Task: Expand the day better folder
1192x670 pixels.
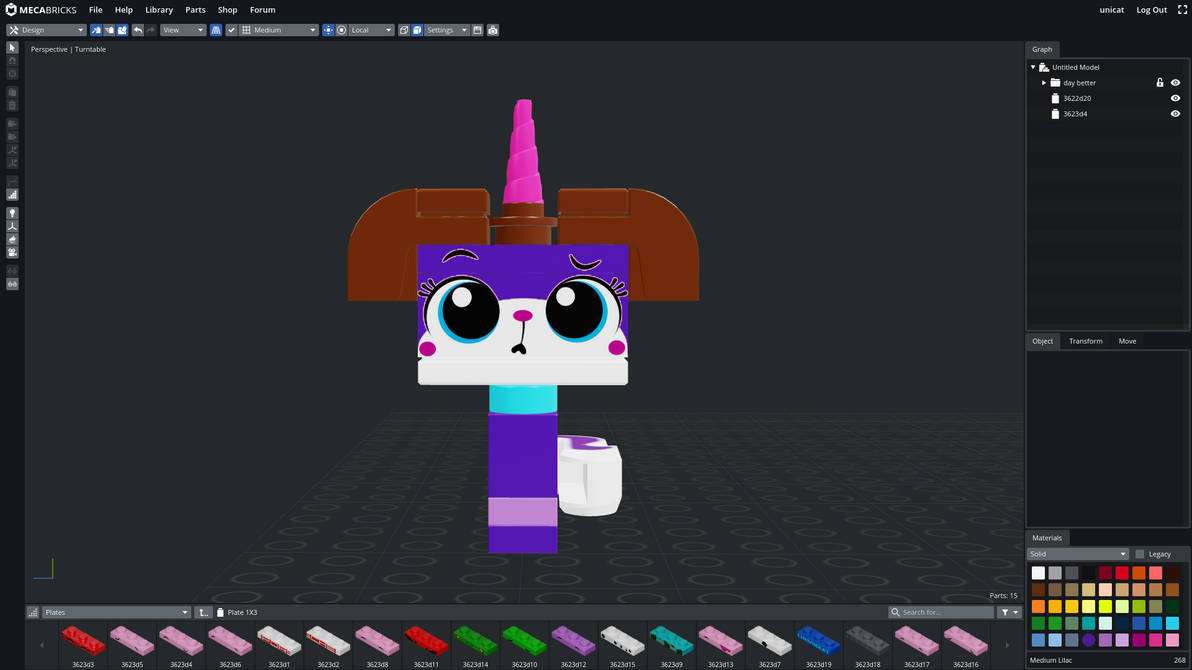Action: click(x=1044, y=83)
